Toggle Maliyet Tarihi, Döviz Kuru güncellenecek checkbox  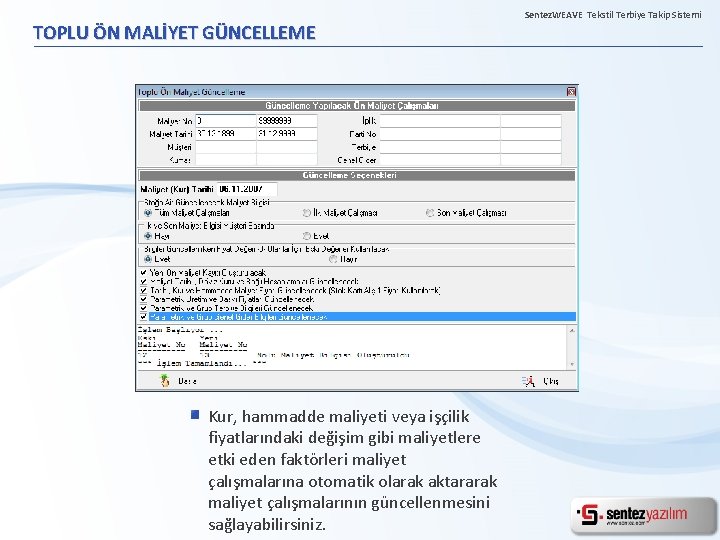143,281
